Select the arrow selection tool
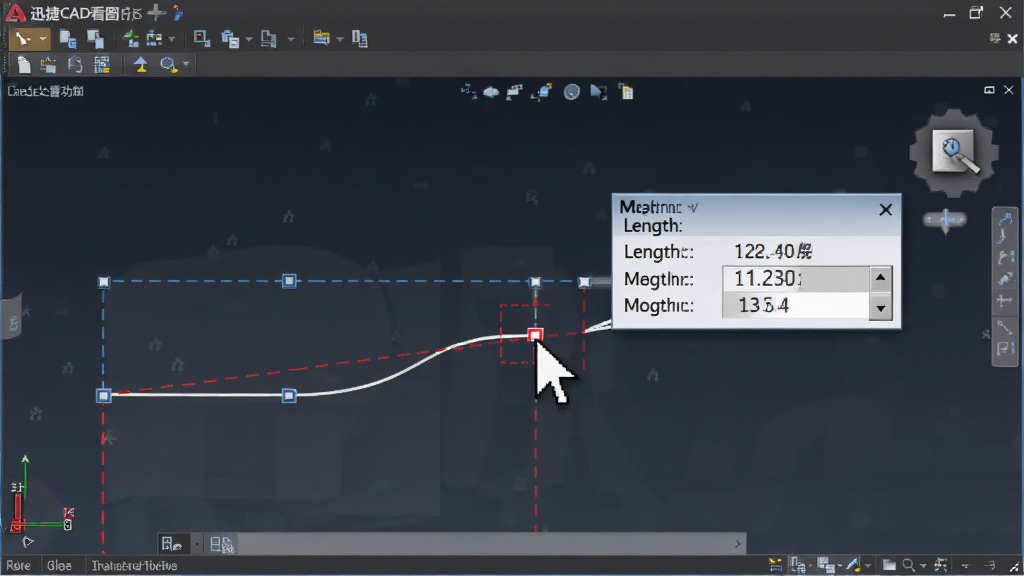The height and width of the screenshot is (576, 1024). tap(24, 39)
